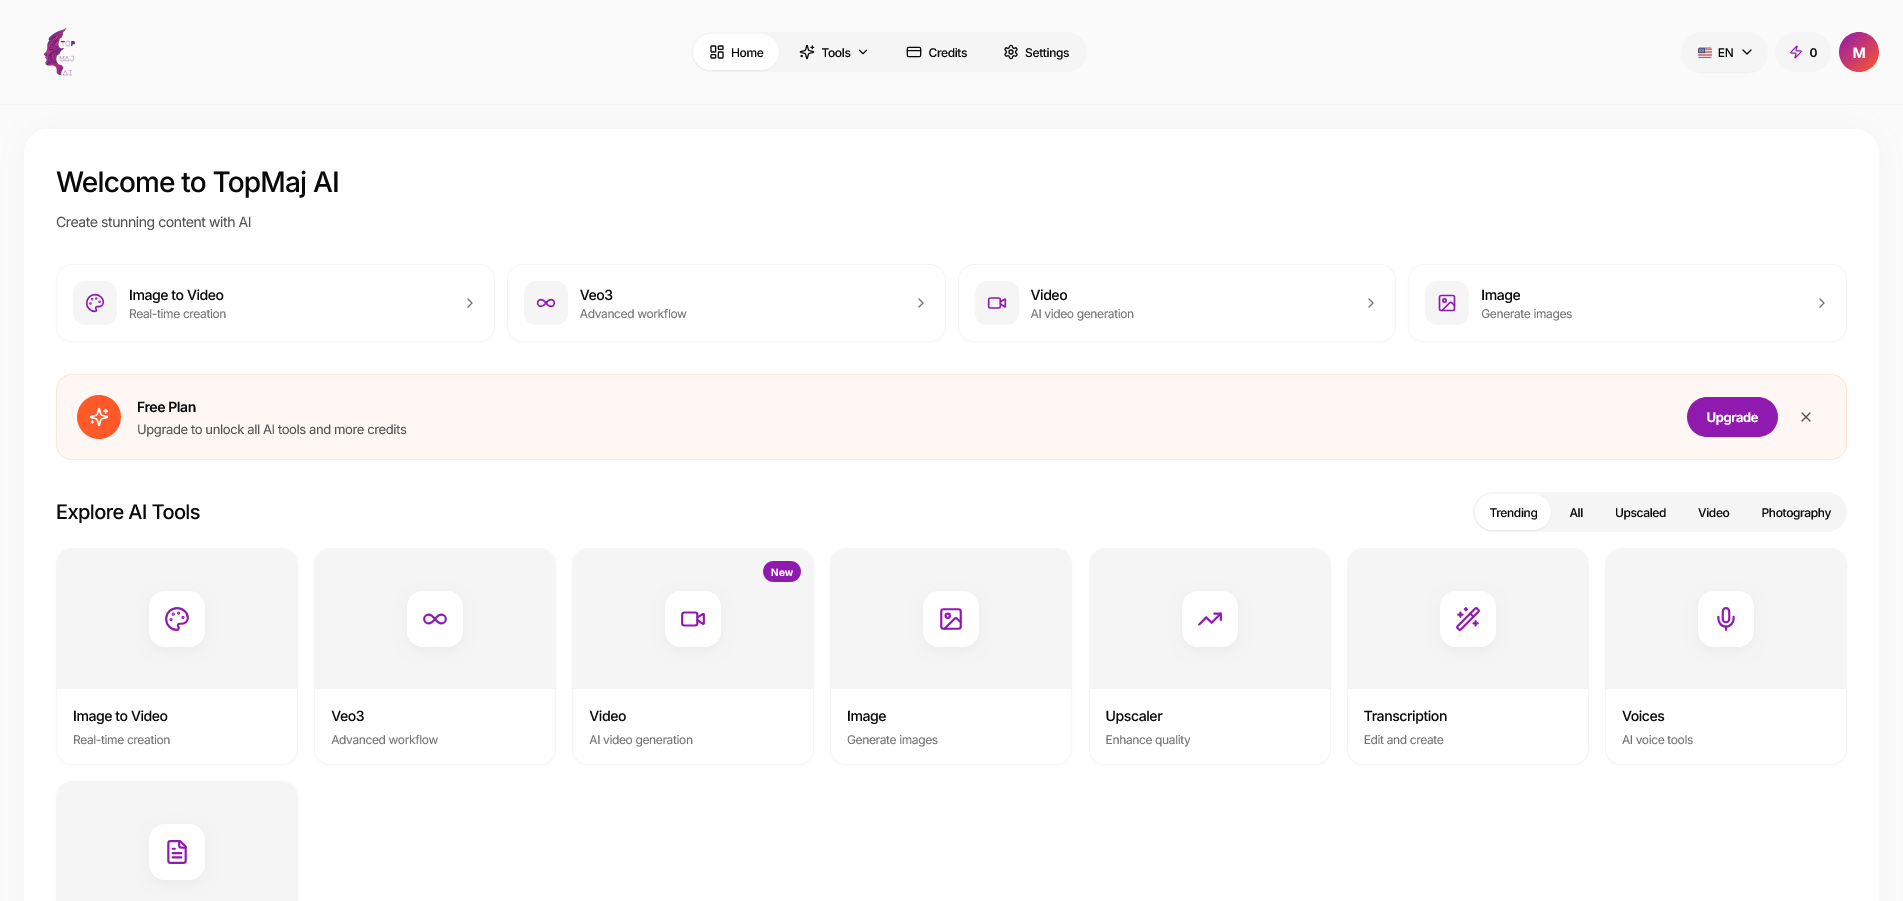Image resolution: width=1903 pixels, height=901 pixels.
Task: Open the EN language selector
Action: (1724, 52)
